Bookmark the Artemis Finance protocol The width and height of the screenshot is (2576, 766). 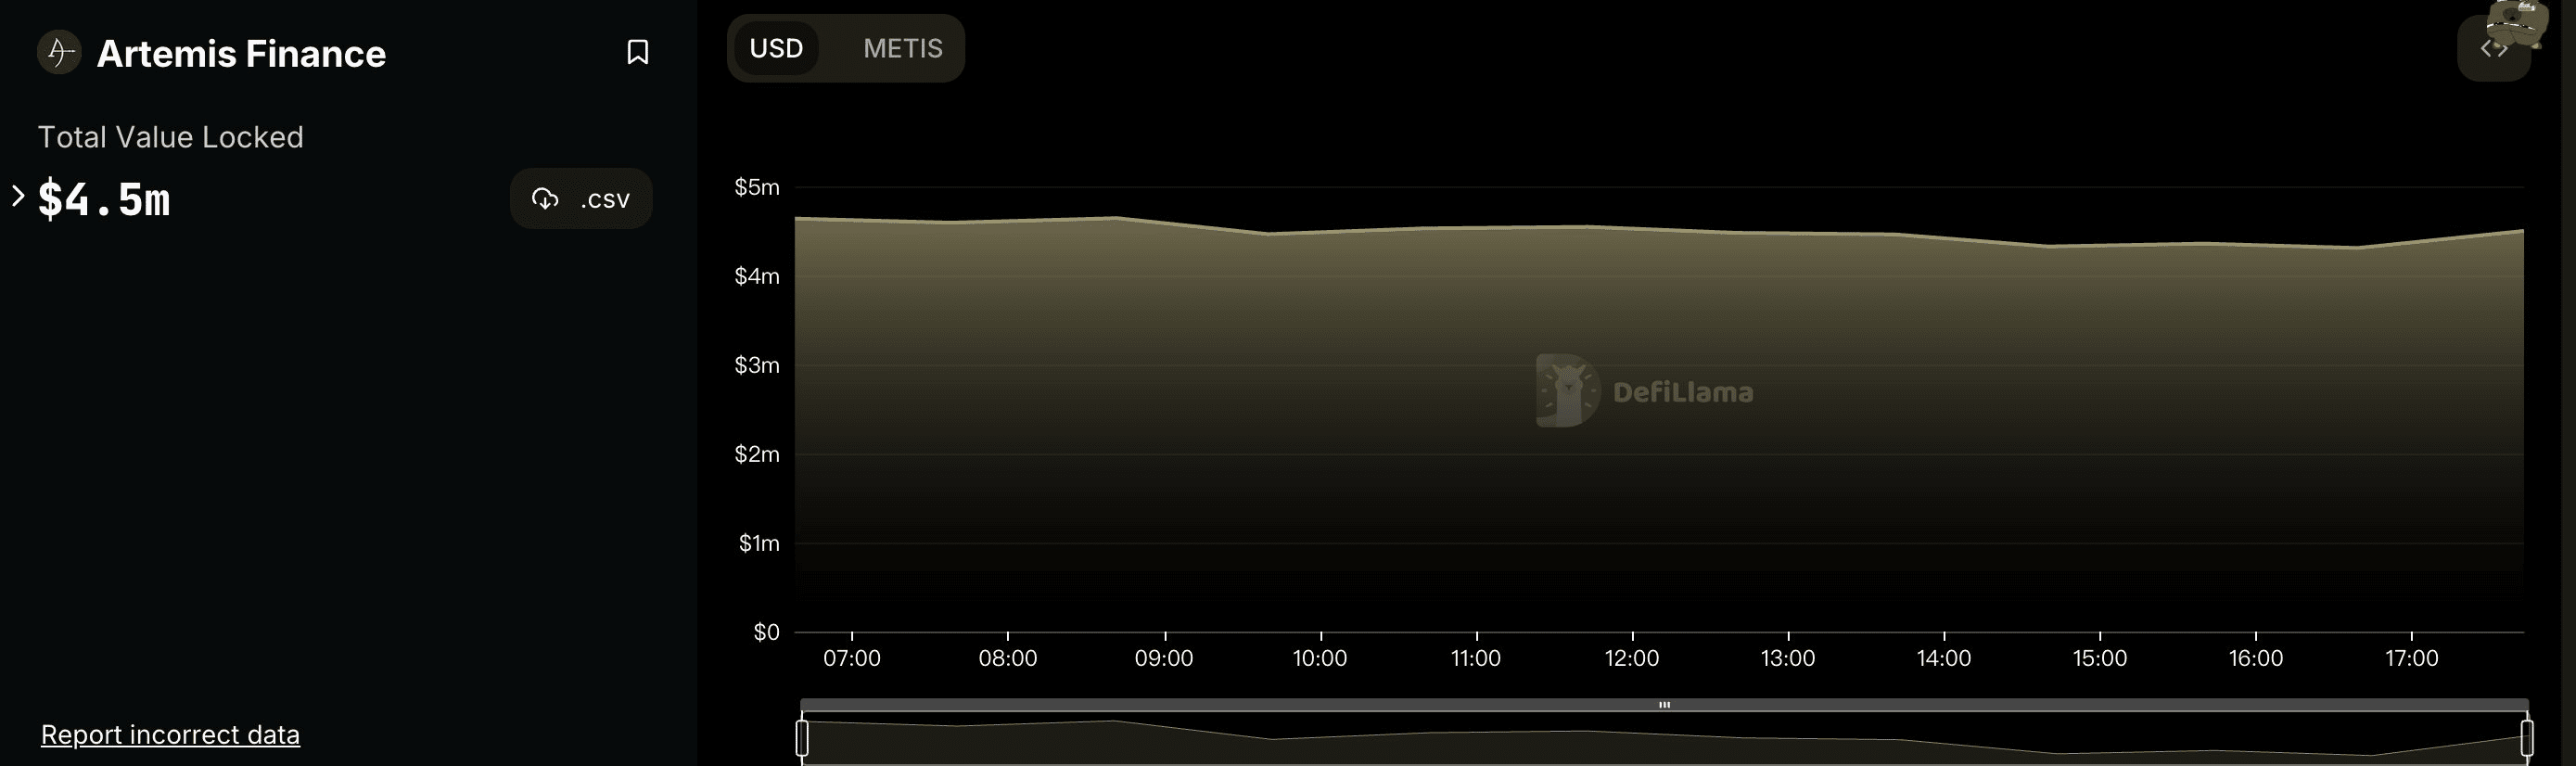click(x=637, y=52)
